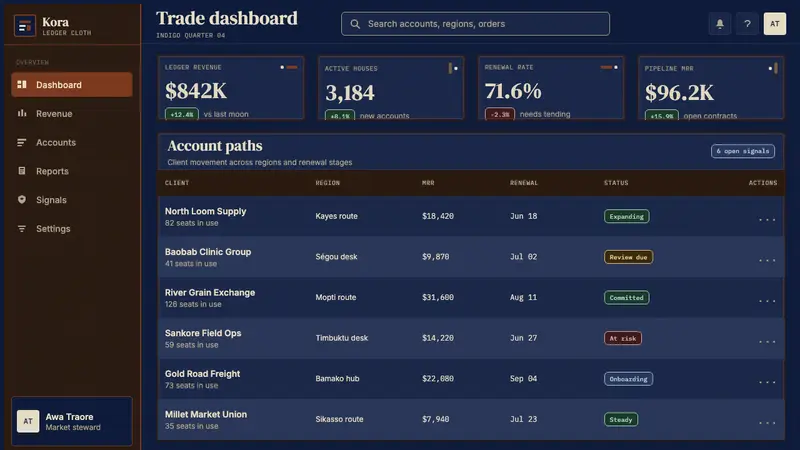Sort by the MRR column header

(428, 183)
